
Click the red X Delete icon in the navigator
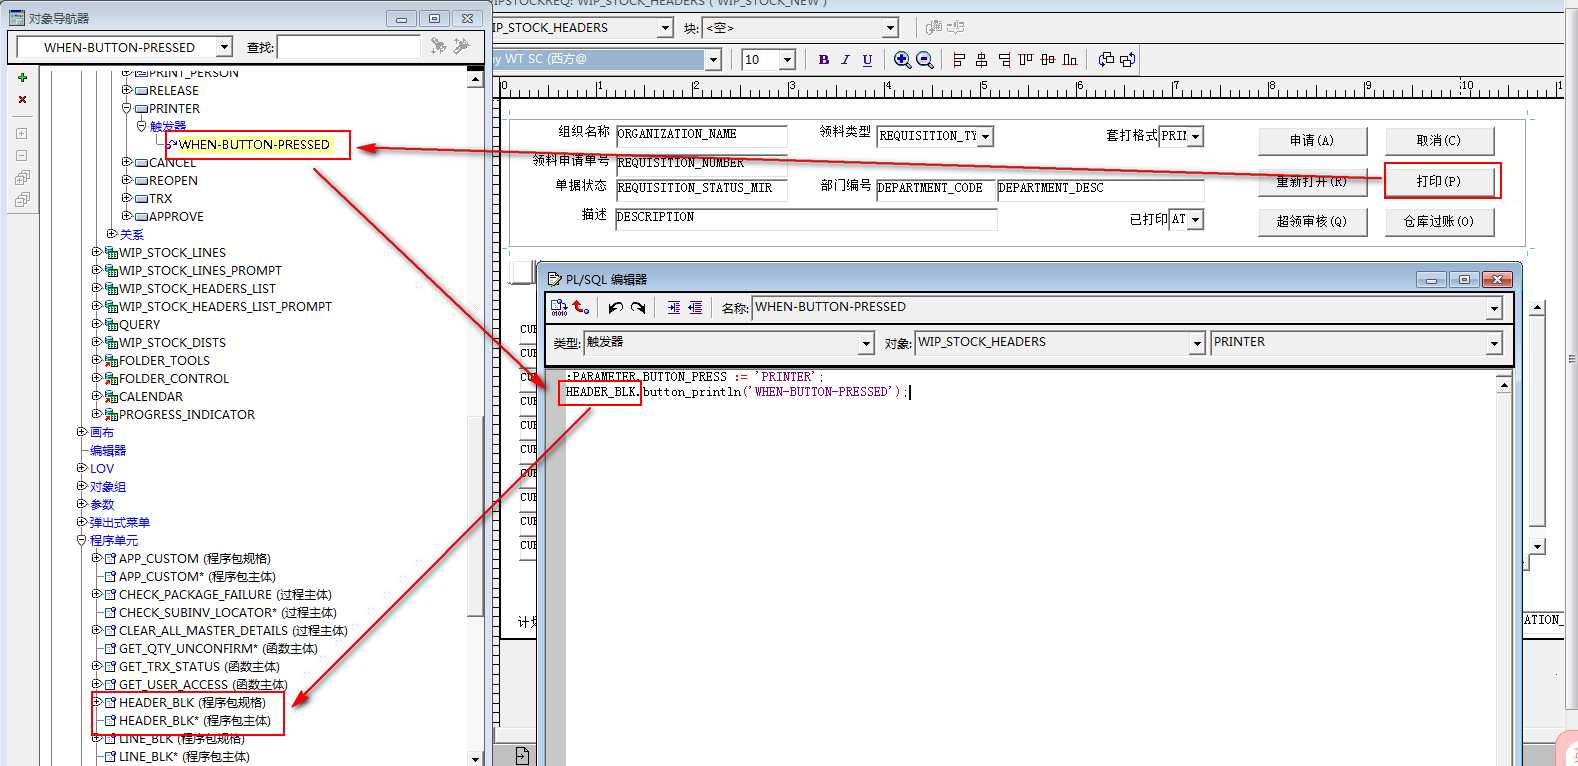click(x=22, y=100)
